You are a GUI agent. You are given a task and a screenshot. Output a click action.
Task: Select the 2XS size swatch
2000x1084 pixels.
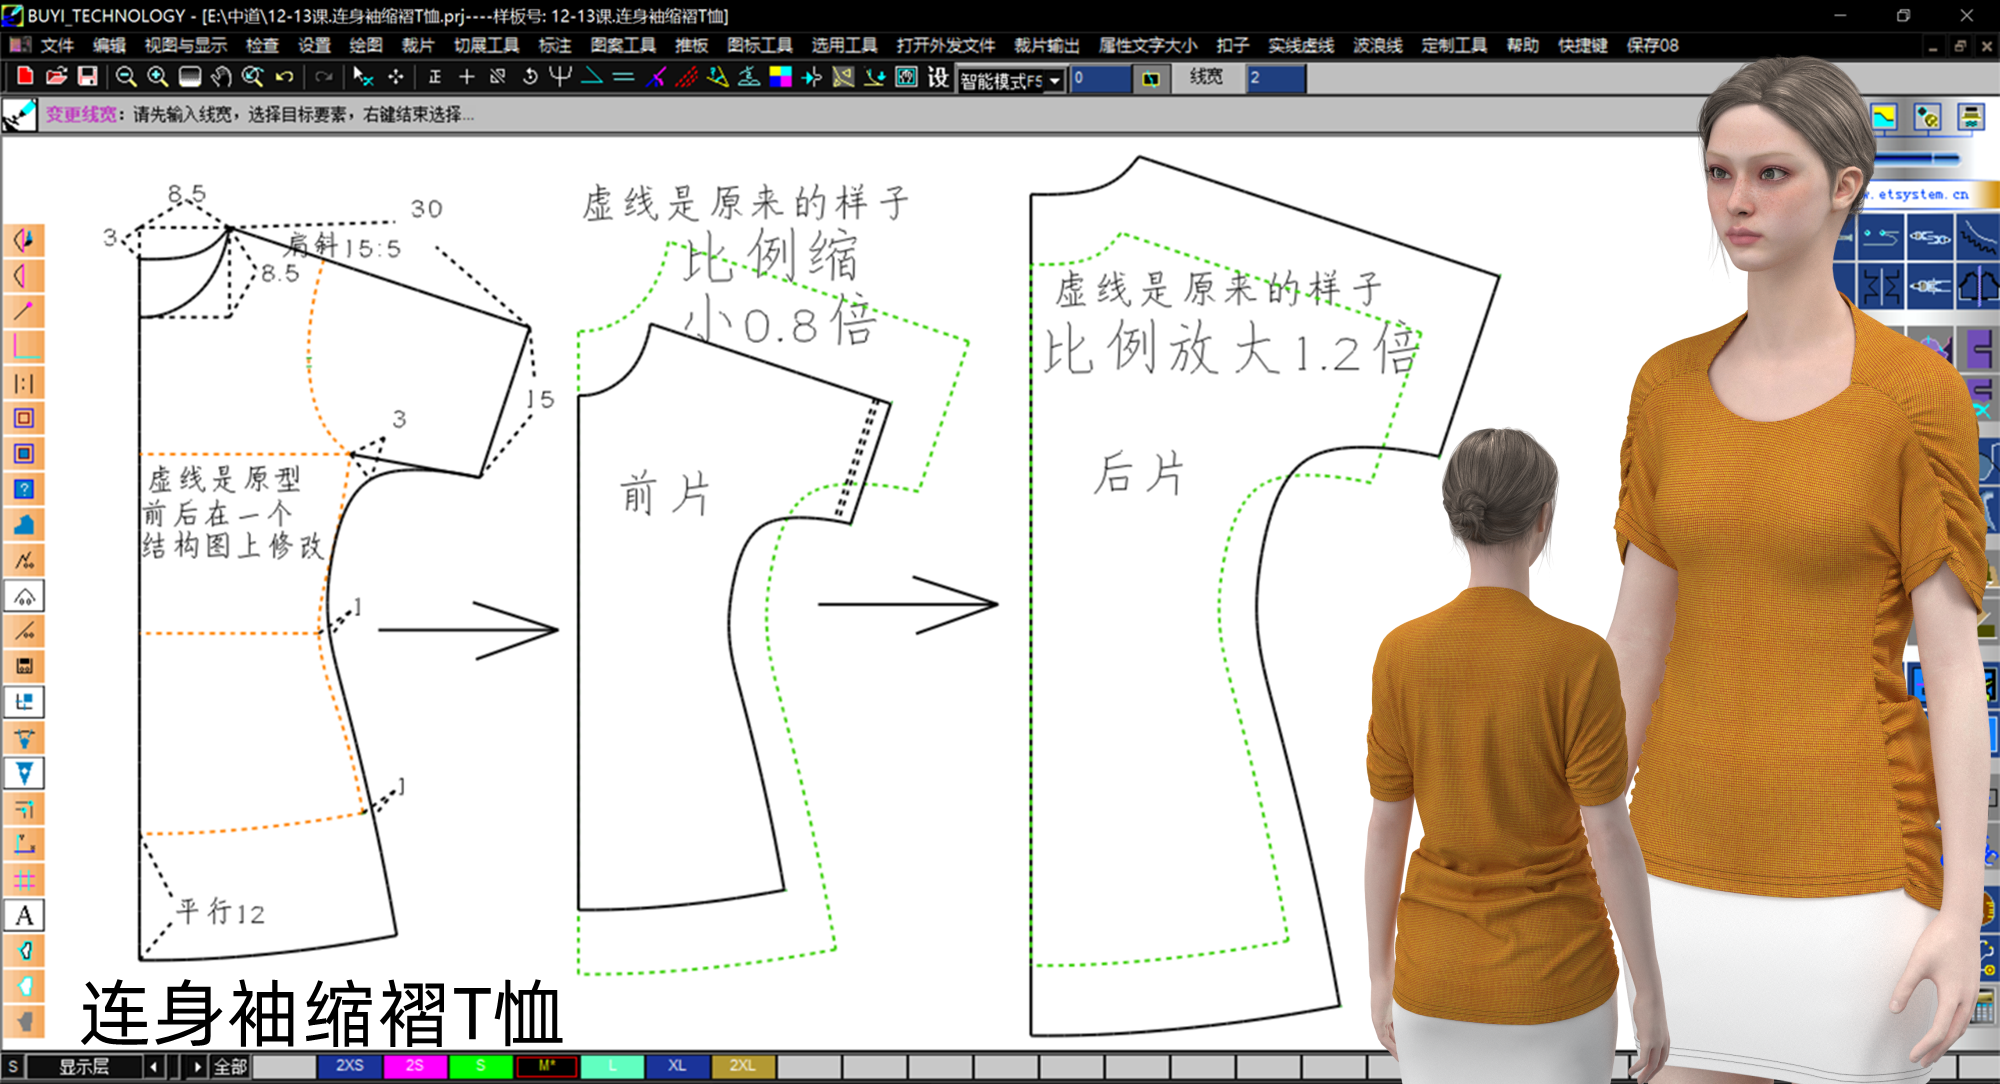pyautogui.click(x=349, y=1066)
